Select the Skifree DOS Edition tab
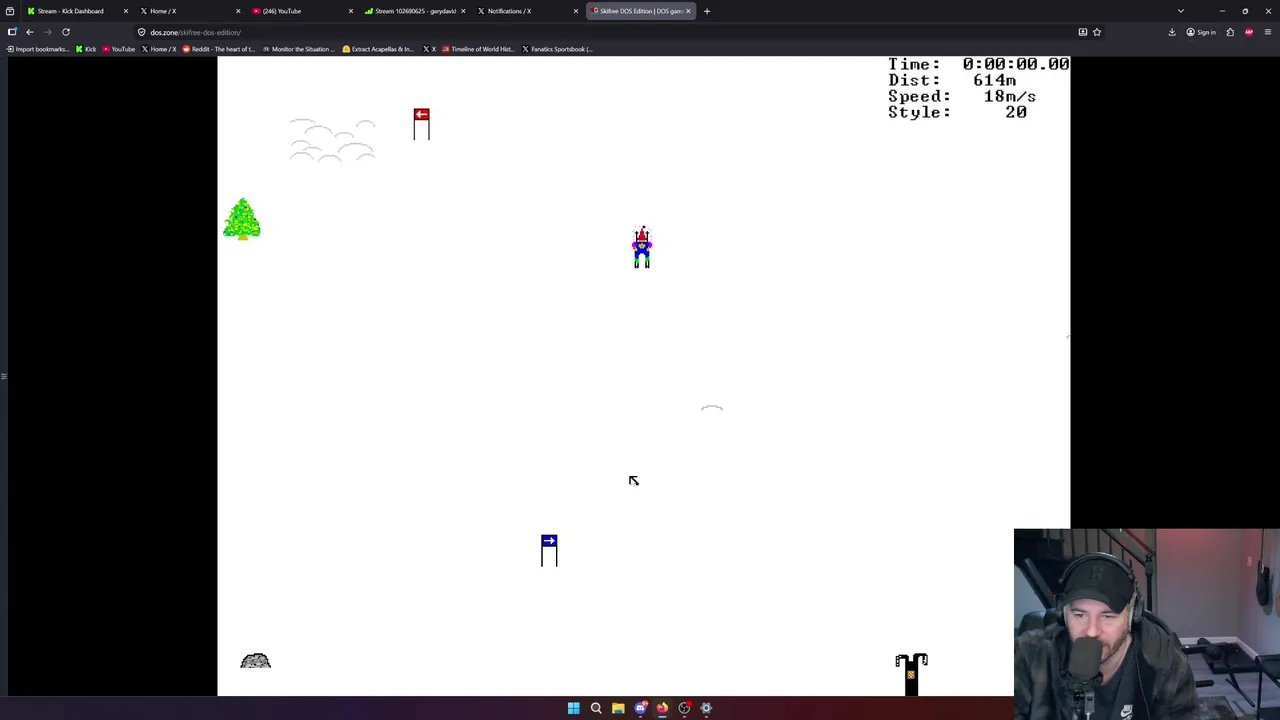This screenshot has width=1280, height=720. (641, 11)
